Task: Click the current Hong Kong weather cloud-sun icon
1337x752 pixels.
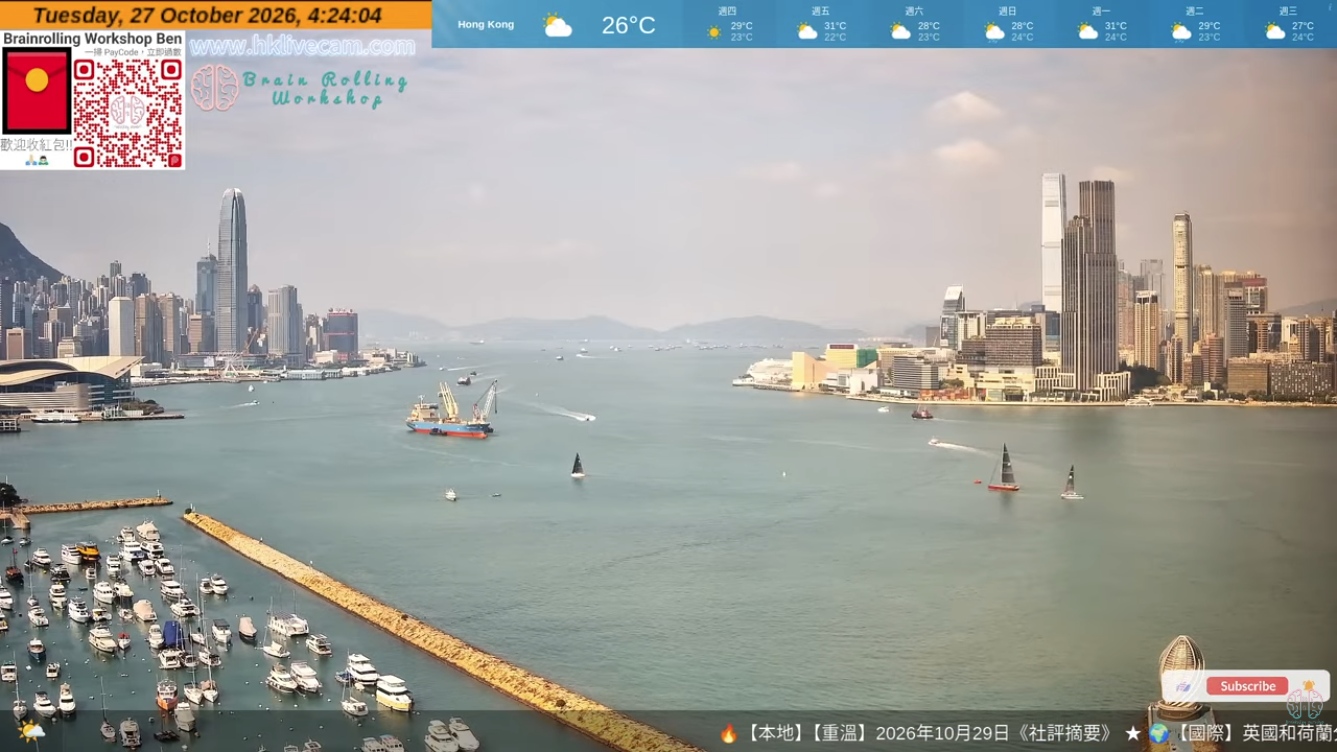Action: (558, 25)
